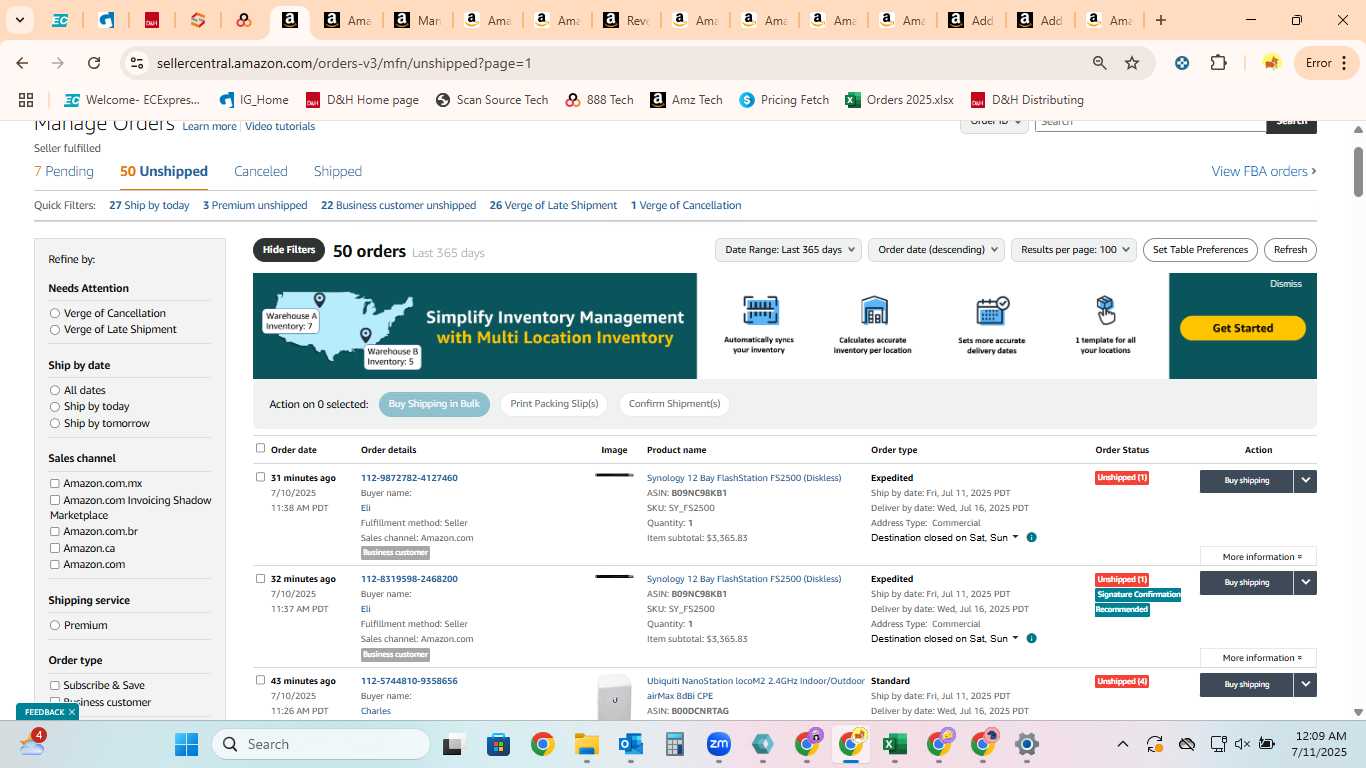Image resolution: width=1366 pixels, height=768 pixels.
Task: Select the Verge of Late Shipment radio filter
Action: point(55,329)
